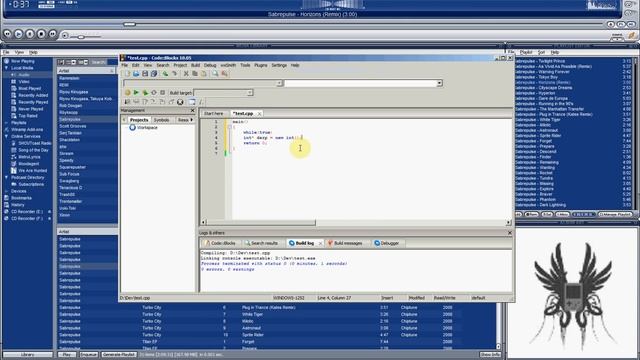Select SHOUTcast Radio in Online Services
The height and width of the screenshot is (360, 640).
pos(35,143)
